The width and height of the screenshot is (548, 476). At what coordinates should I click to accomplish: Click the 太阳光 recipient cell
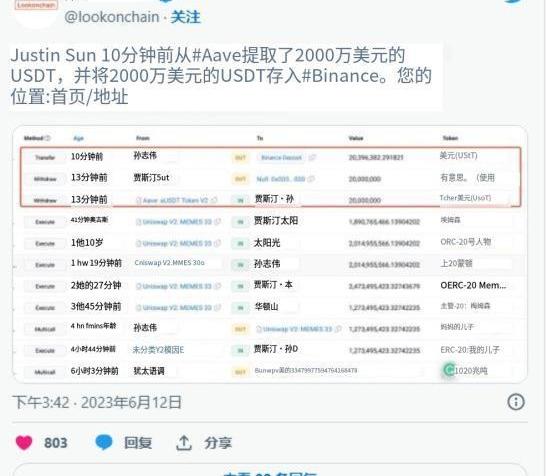(x=267, y=243)
